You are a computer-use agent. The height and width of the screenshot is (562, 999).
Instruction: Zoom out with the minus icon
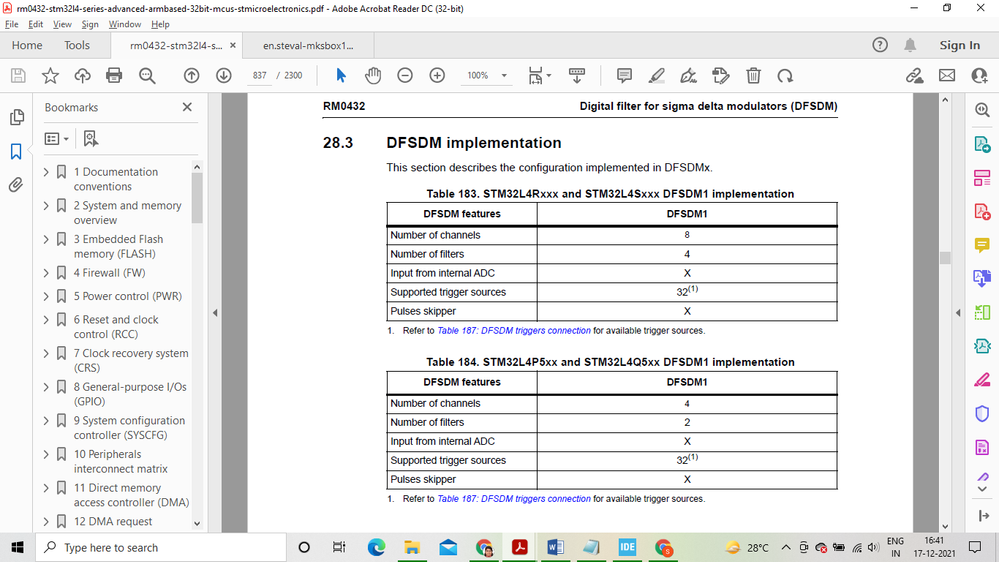point(405,76)
